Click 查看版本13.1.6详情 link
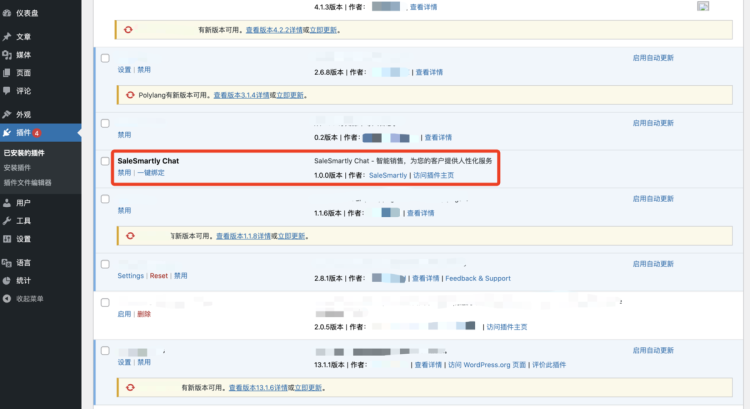 [258, 387]
